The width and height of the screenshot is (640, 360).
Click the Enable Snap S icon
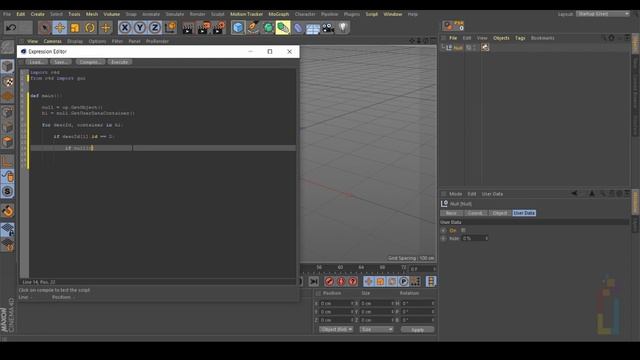click(x=7, y=191)
